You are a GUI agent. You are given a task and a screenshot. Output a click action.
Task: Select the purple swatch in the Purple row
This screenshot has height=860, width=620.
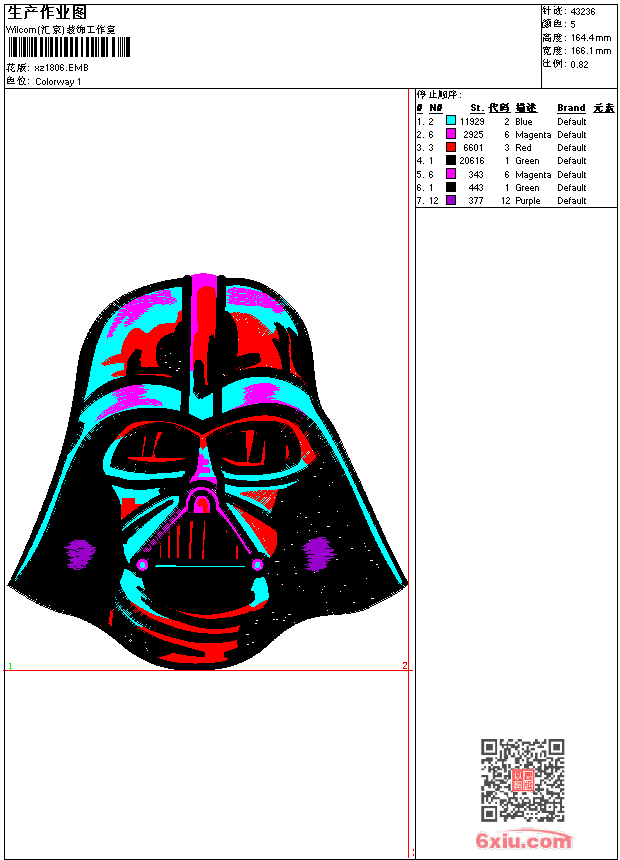[451, 200]
